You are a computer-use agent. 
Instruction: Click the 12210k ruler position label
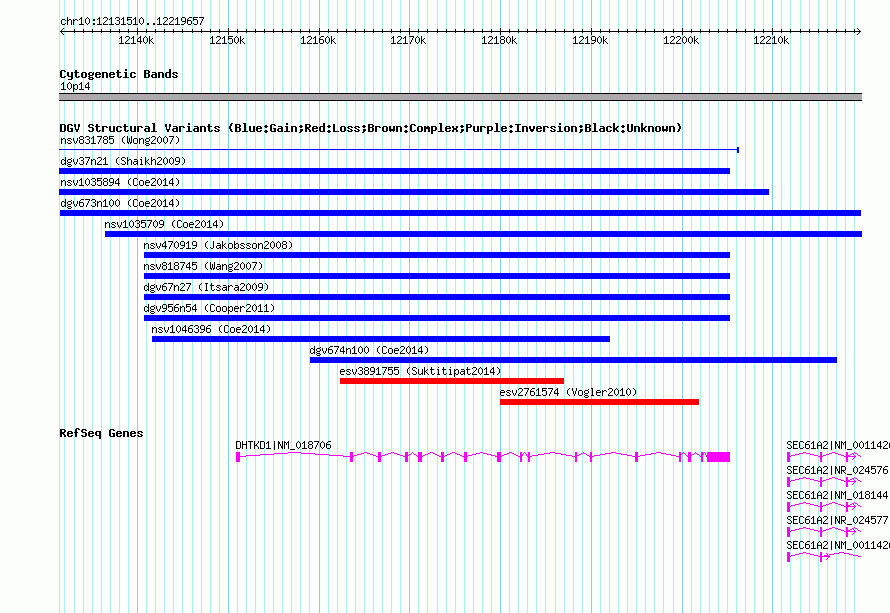771,40
